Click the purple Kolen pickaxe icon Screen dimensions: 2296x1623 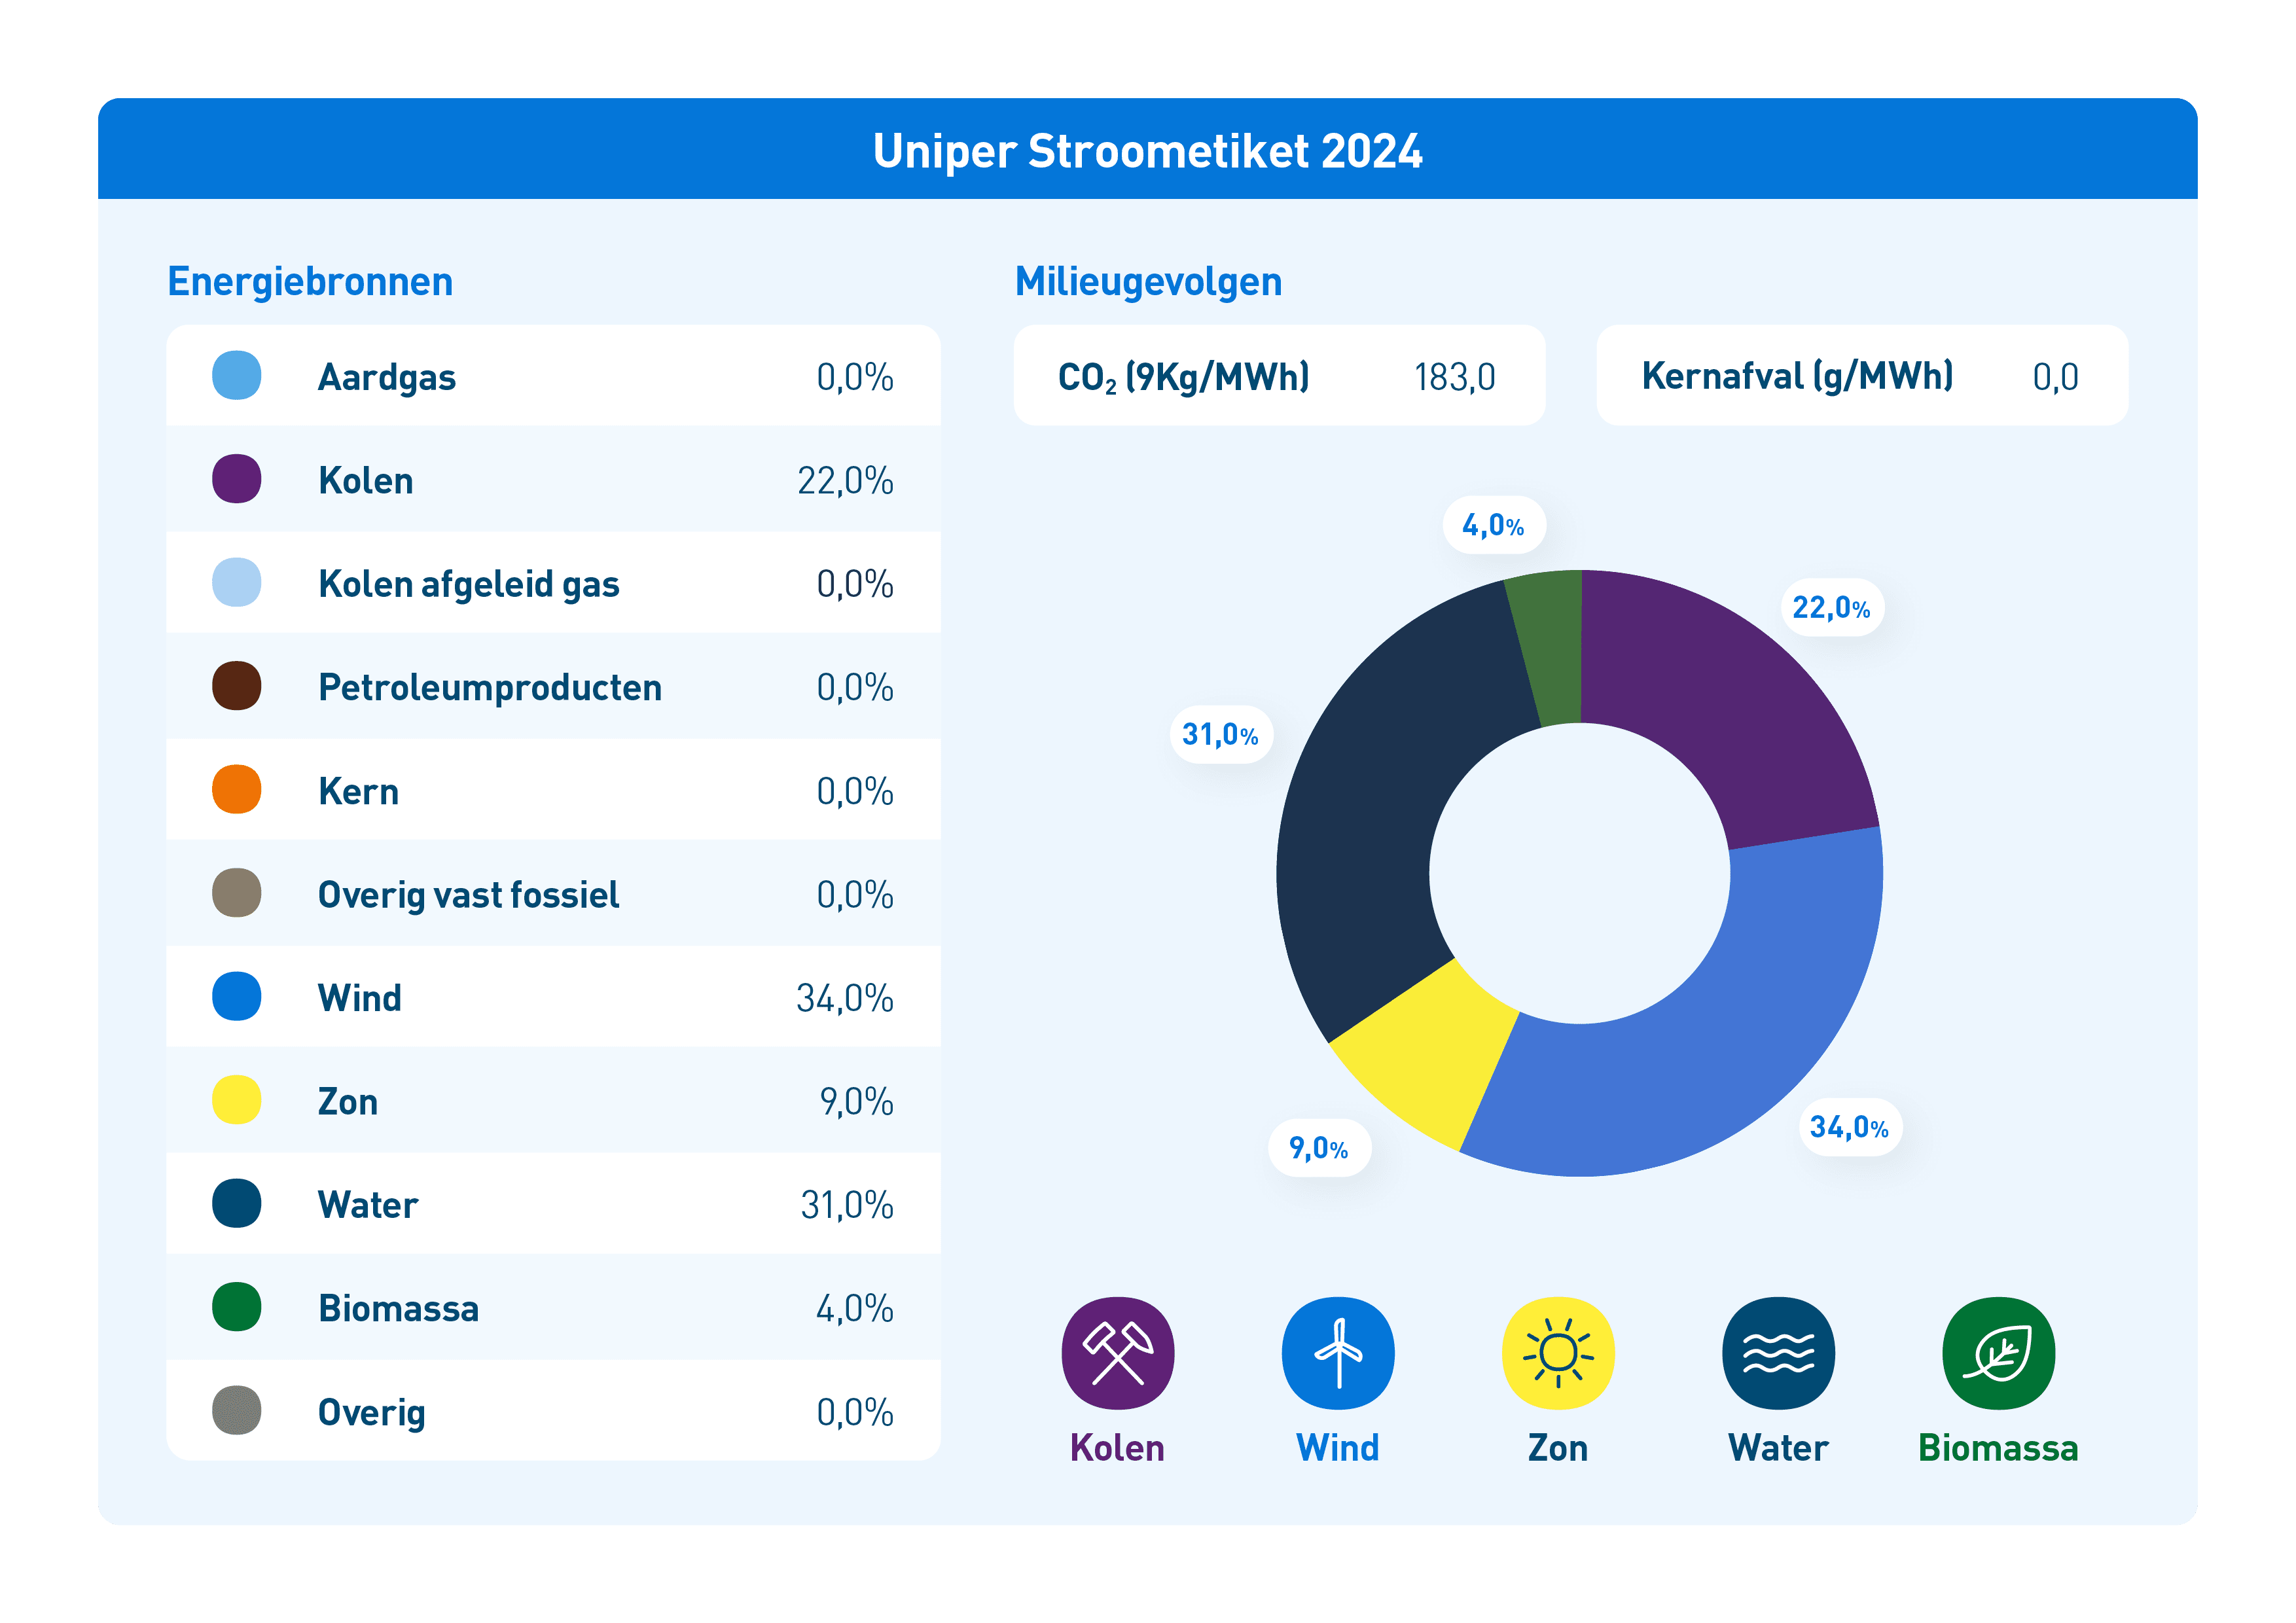1117,1353
